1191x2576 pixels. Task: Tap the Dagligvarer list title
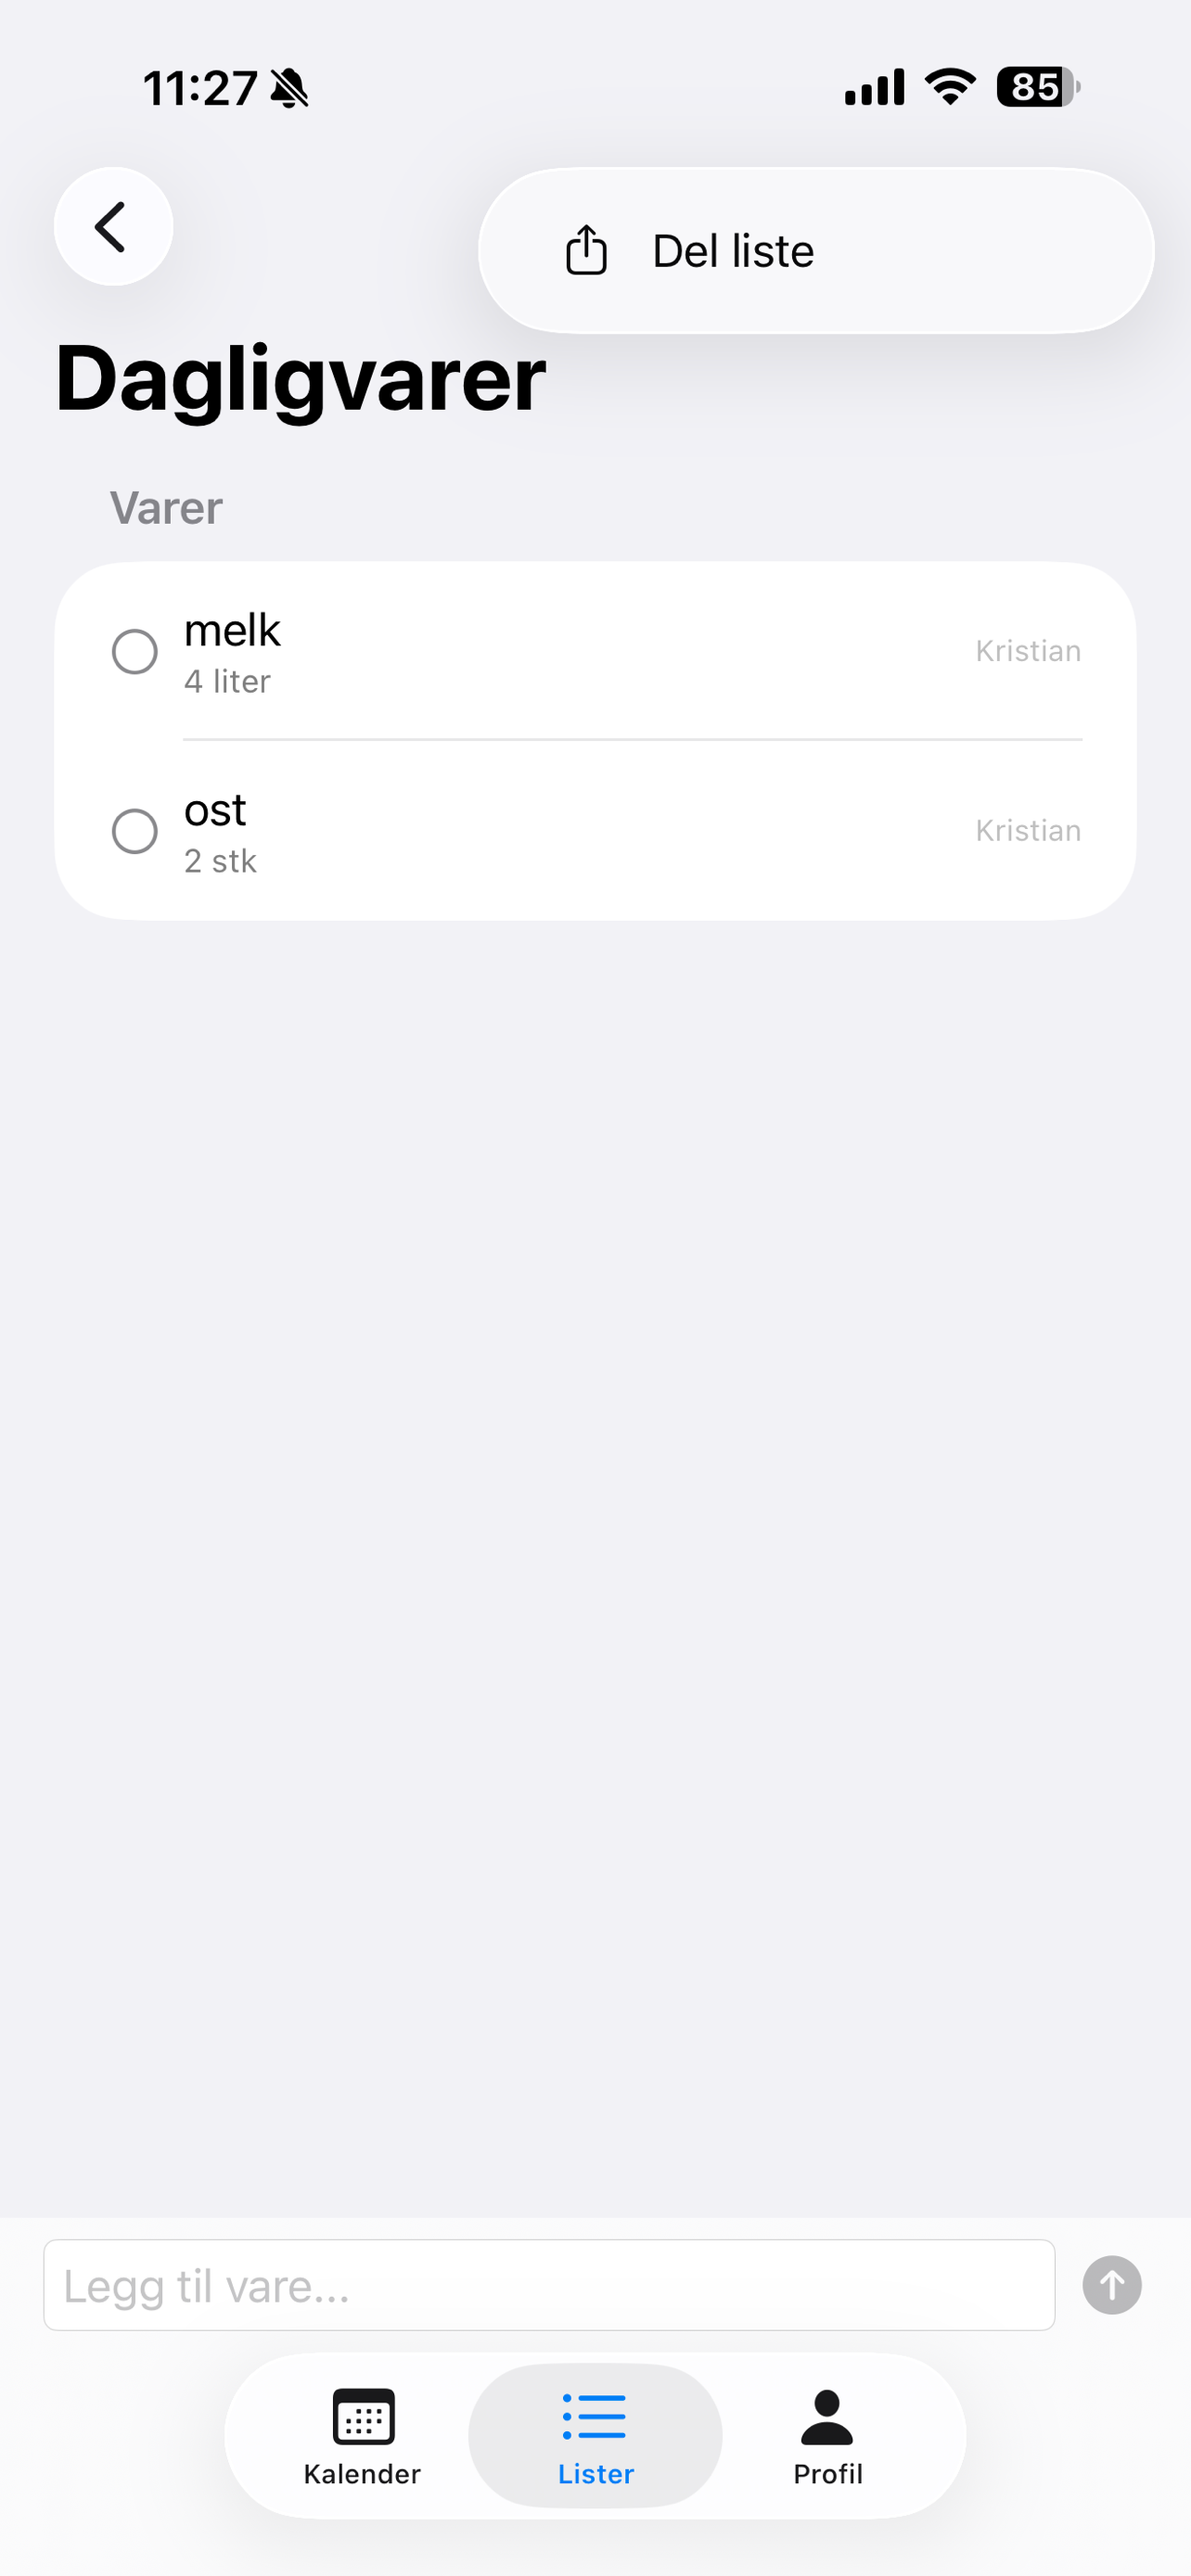click(300, 380)
